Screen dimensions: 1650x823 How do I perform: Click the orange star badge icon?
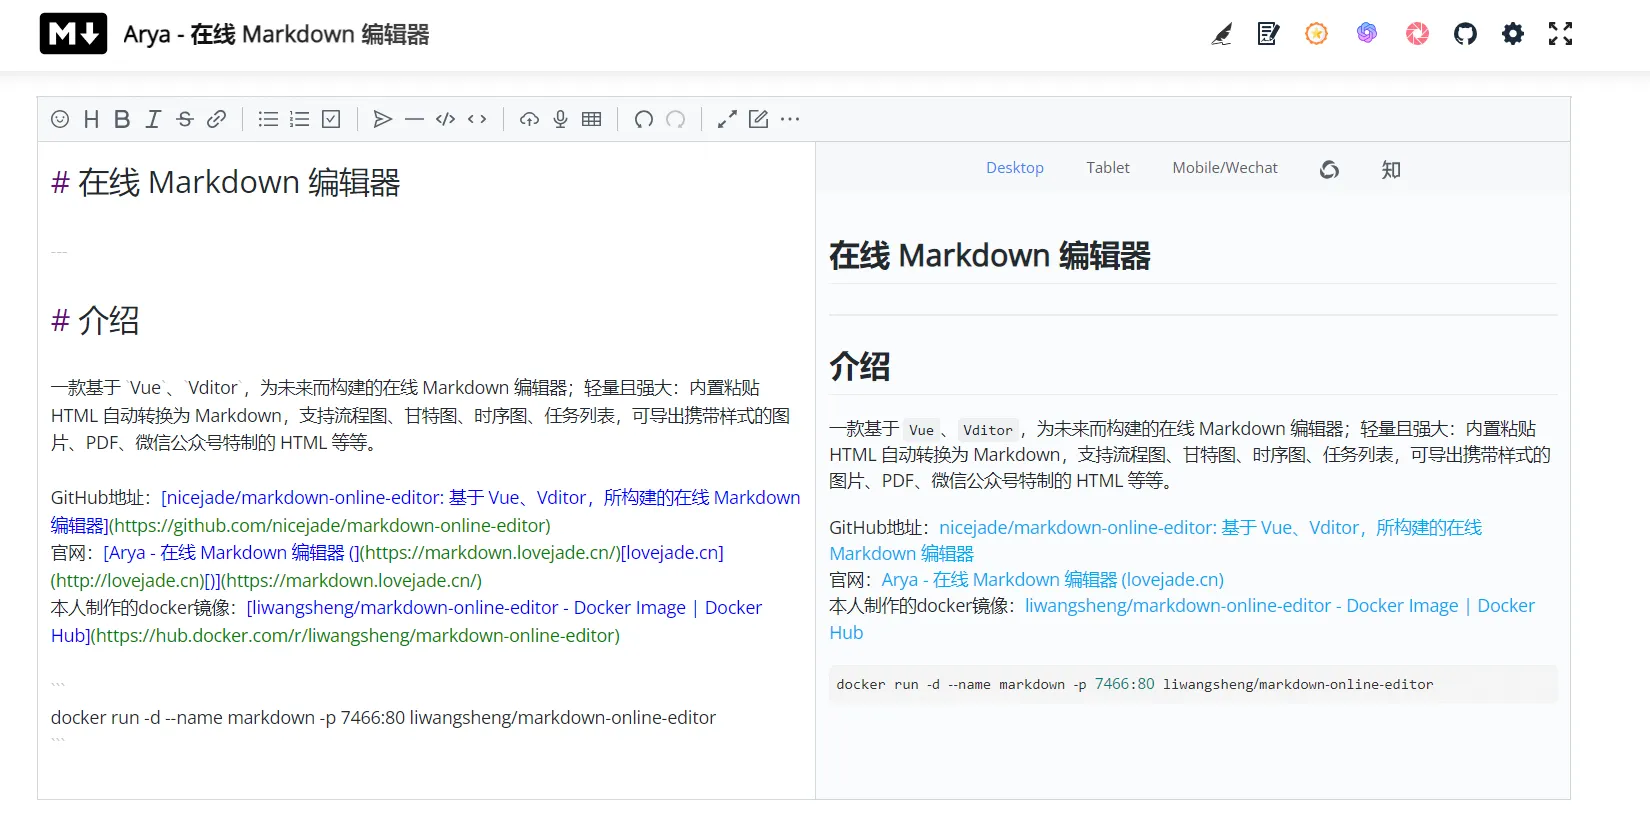tap(1317, 34)
